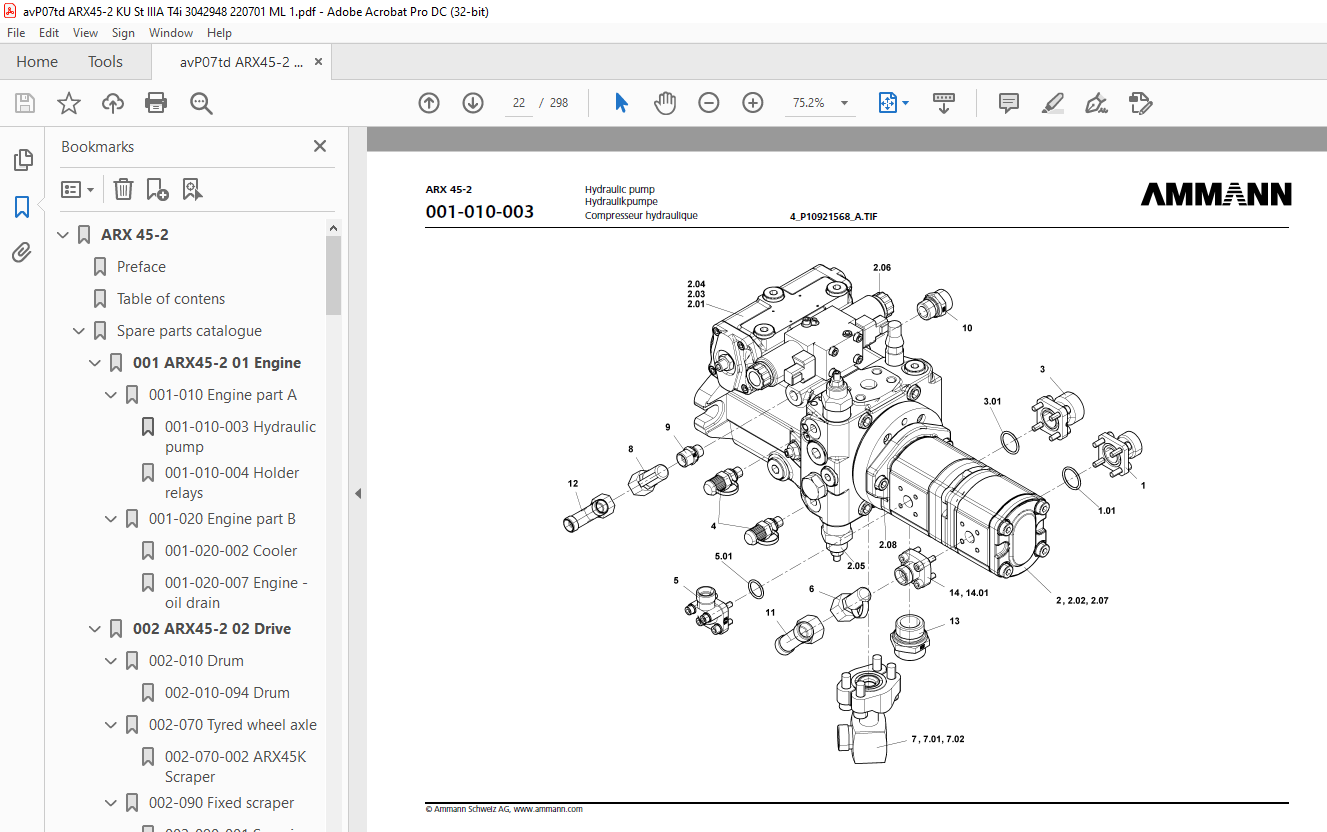This screenshot has width=1327, height=832.
Task: Open the Attachments paperclip panel
Action: click(22, 252)
